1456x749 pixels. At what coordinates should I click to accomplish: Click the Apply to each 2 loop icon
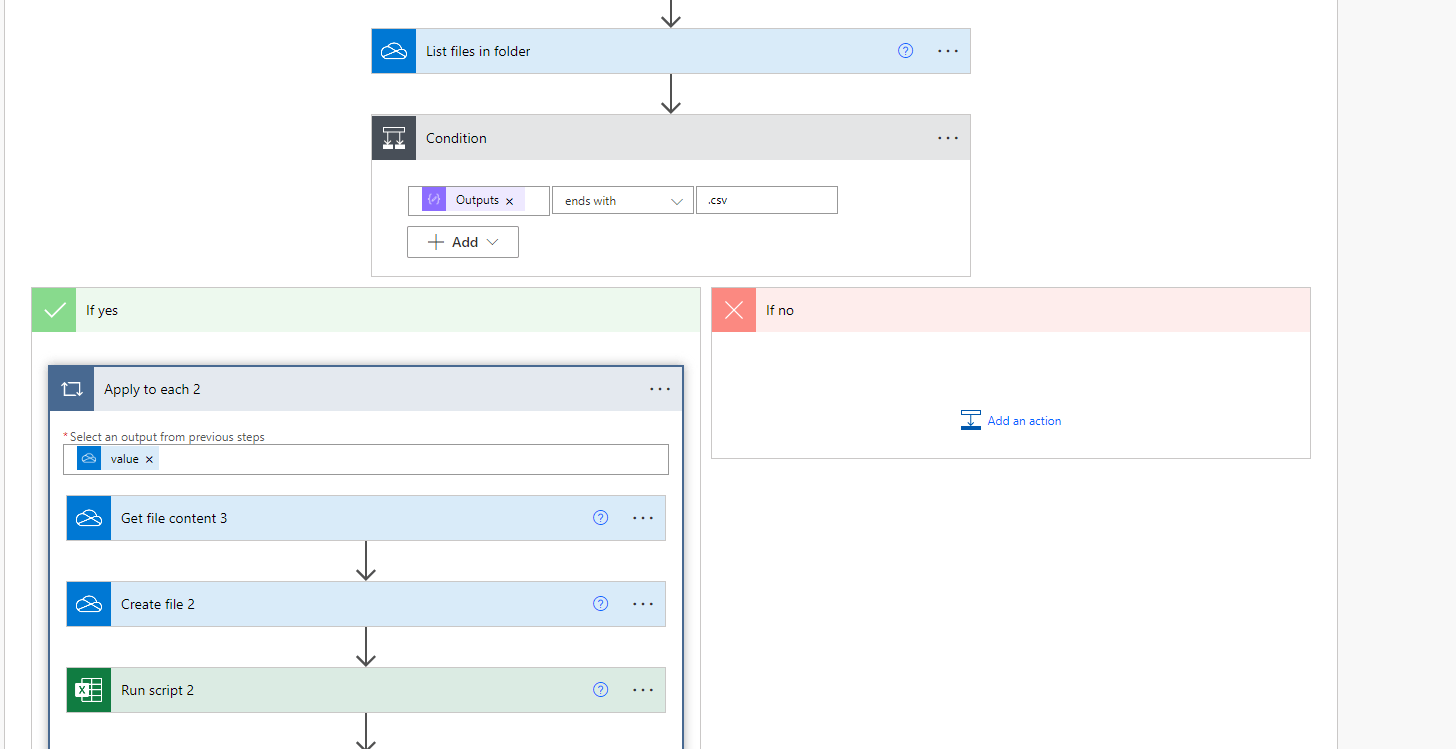[71, 388]
